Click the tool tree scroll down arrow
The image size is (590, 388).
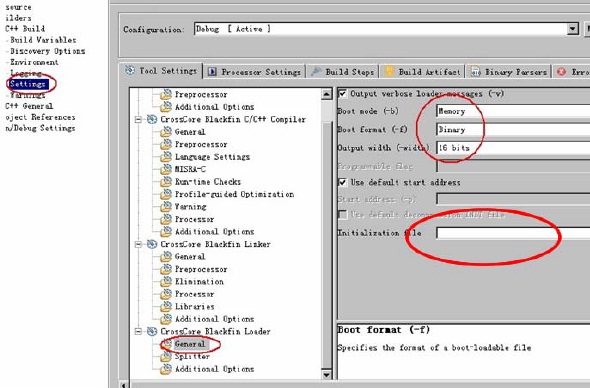pyautogui.click(x=327, y=375)
